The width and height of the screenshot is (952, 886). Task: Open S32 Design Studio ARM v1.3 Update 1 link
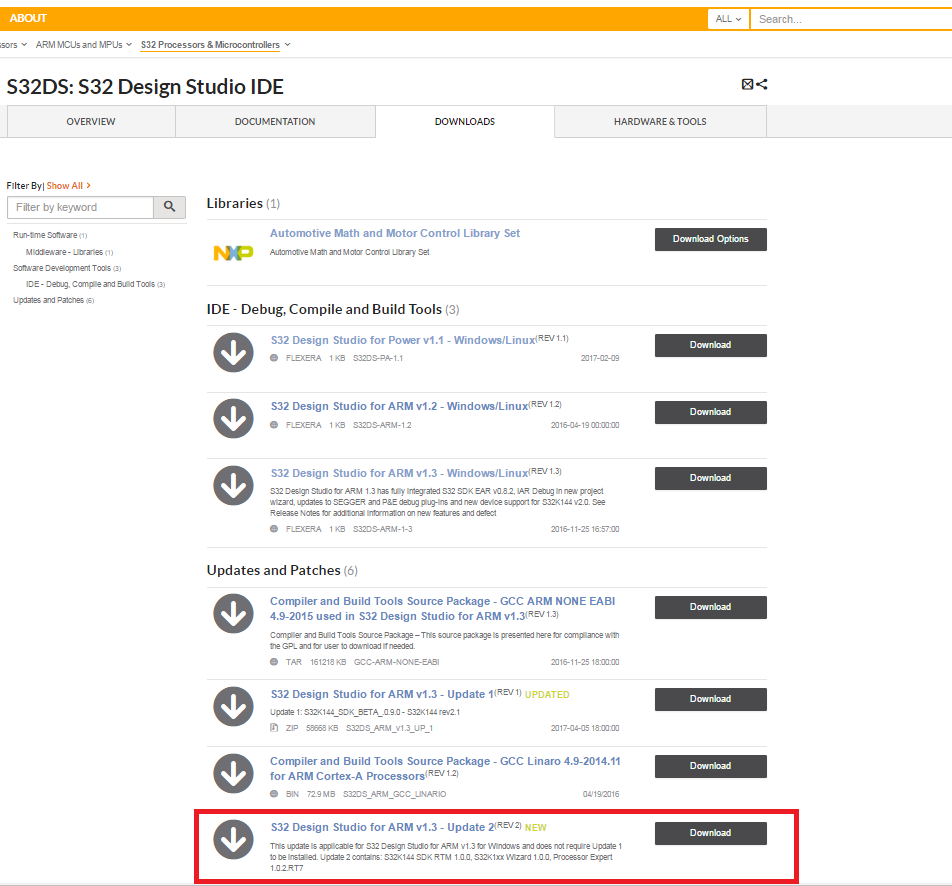382,694
